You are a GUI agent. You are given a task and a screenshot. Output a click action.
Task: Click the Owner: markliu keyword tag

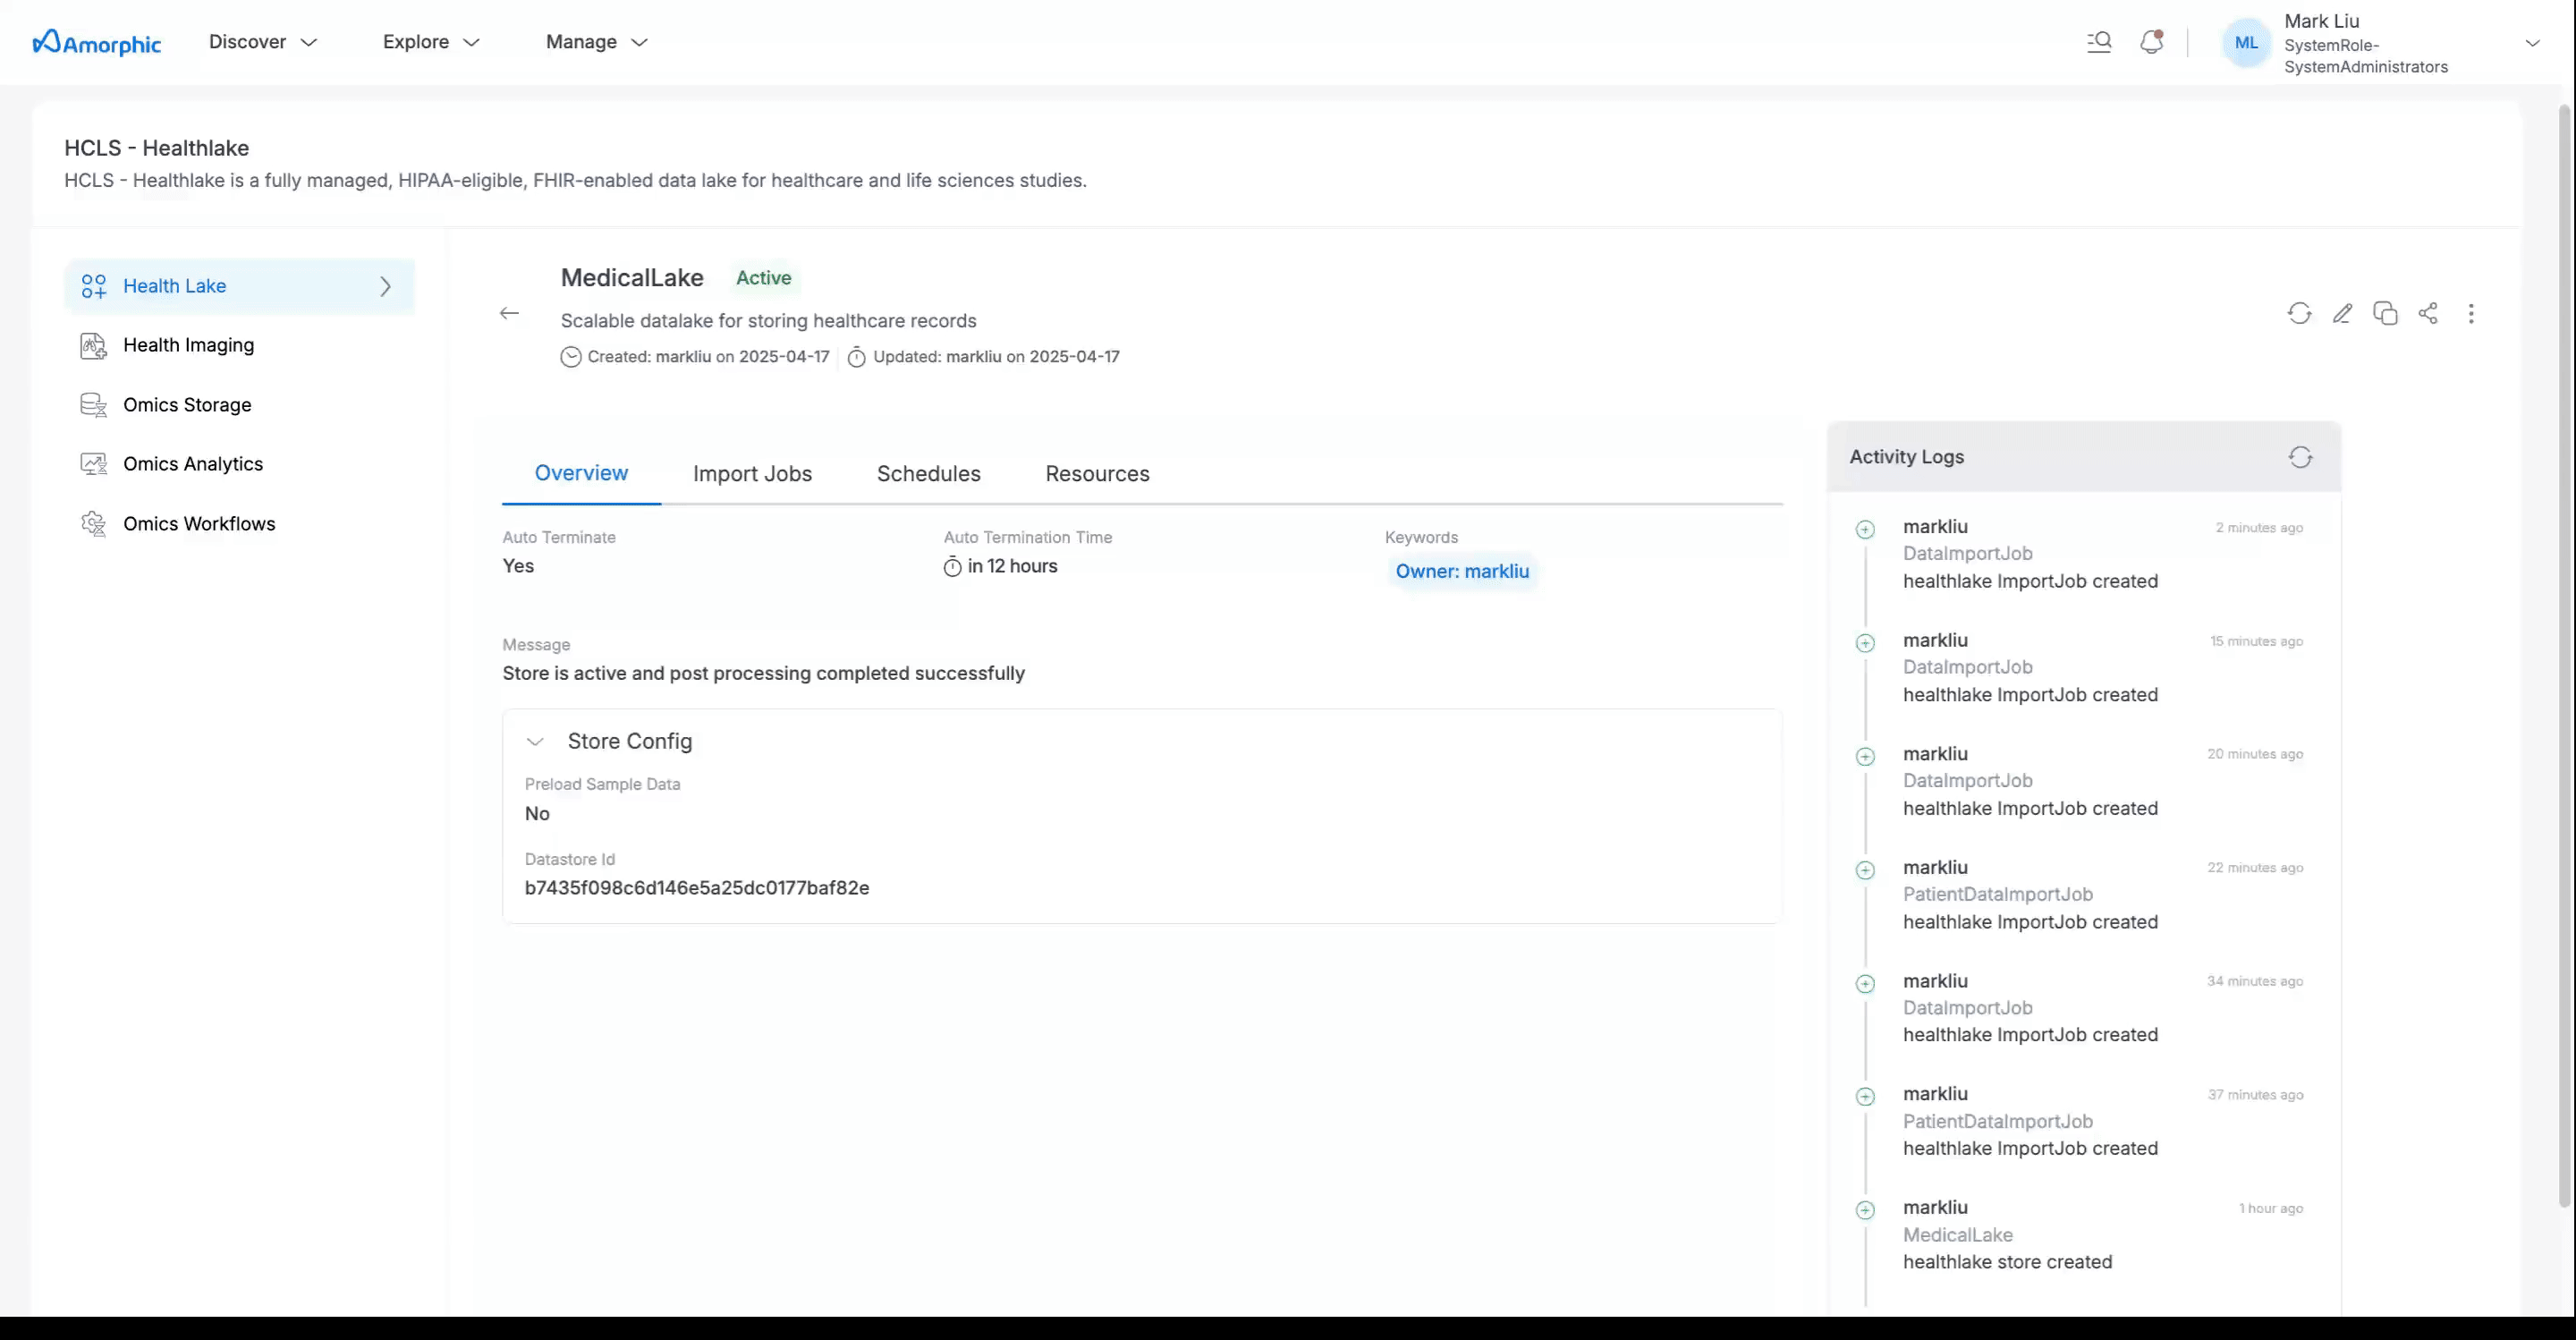tap(1462, 571)
